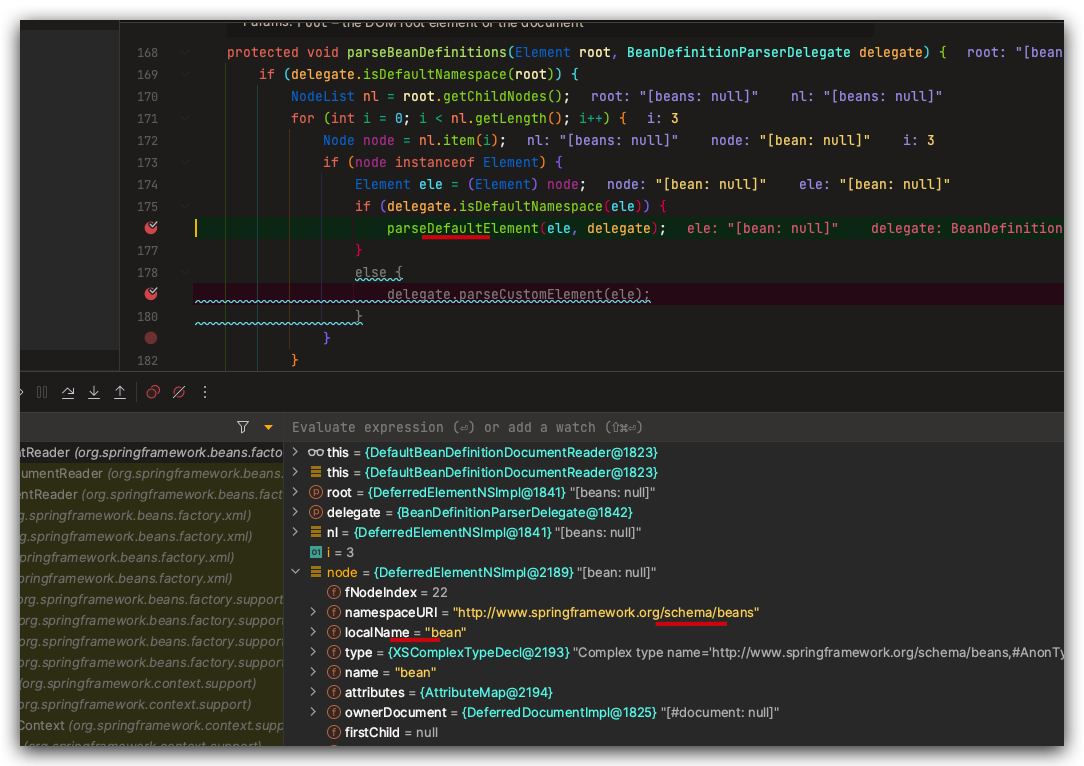Remove breakpoint on parseCustomElement line
Screen dimensions: 1084x766
click(x=151, y=294)
